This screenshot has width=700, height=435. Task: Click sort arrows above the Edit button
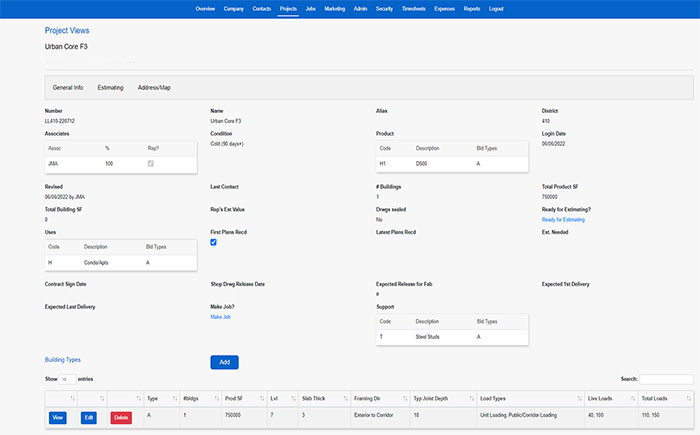pyautogui.click(x=102, y=398)
